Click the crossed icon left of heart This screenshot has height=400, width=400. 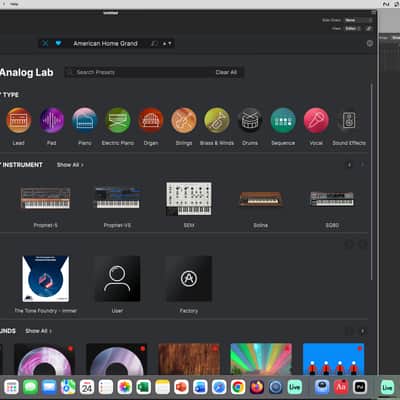(45, 43)
